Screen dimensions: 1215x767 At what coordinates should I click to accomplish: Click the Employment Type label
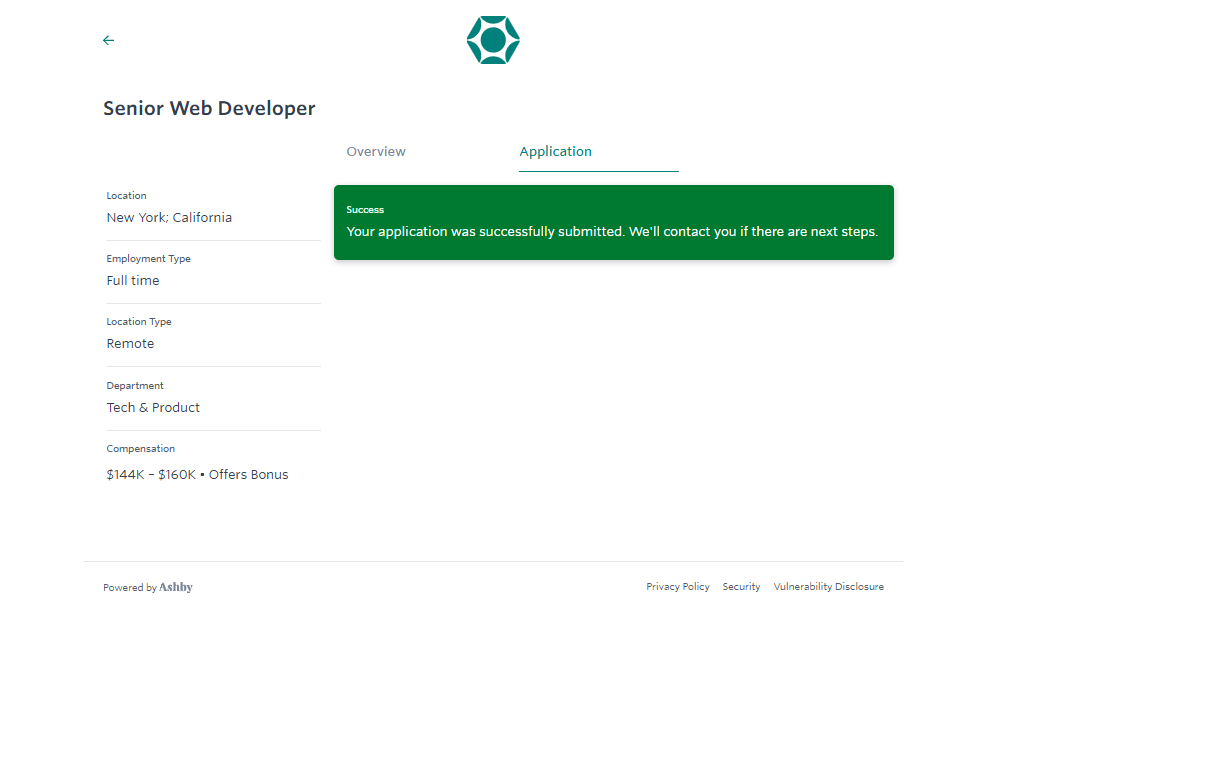click(x=148, y=259)
